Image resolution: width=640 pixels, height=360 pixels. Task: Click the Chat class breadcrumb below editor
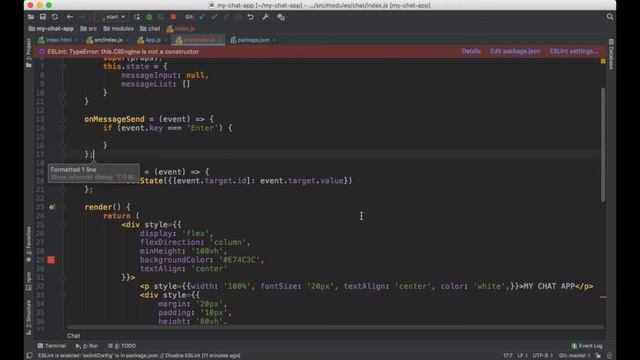[73, 336]
